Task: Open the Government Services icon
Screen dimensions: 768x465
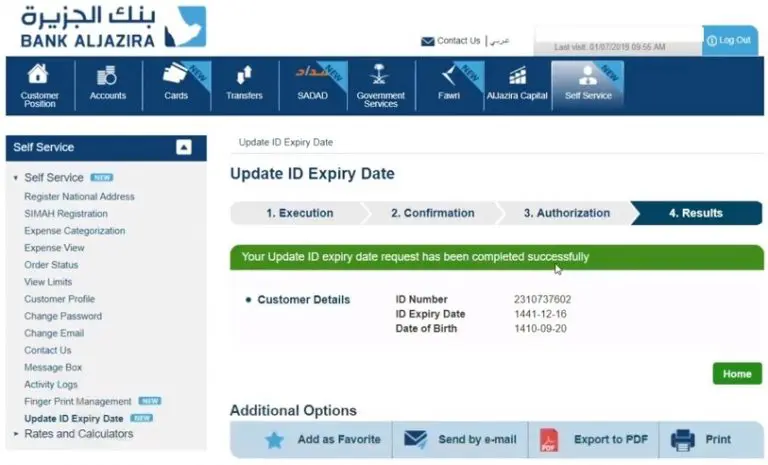Action: [x=380, y=75]
